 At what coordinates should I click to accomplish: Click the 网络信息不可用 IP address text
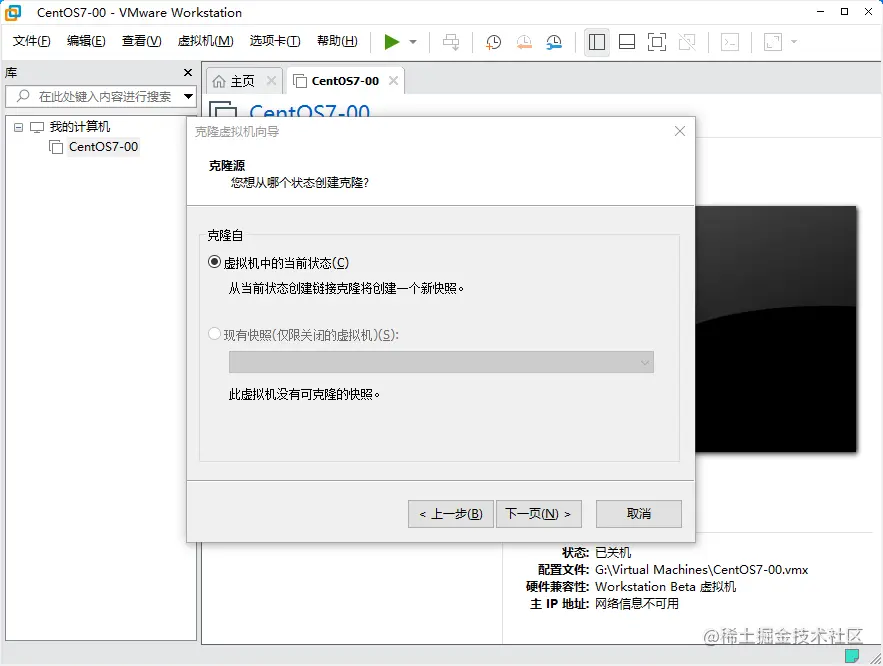636,604
